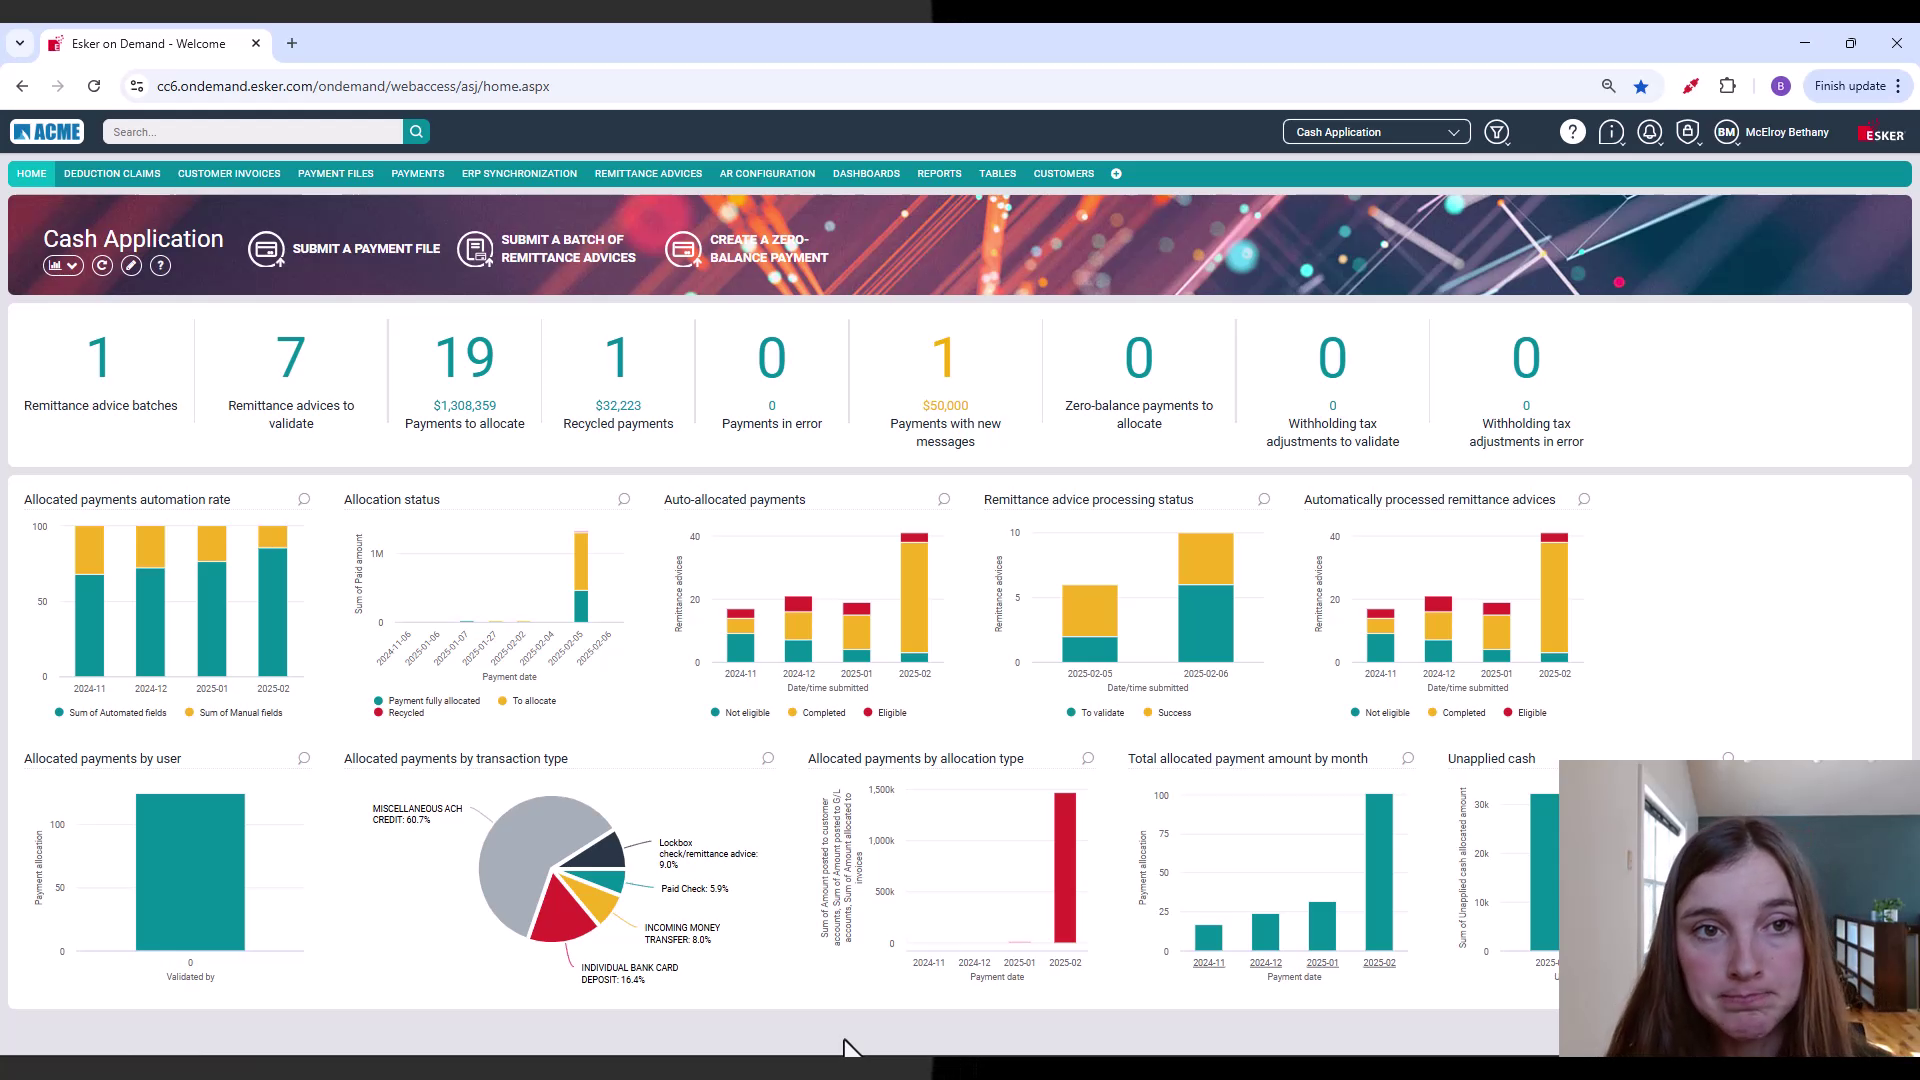Open the filter funnel menu

(1496, 132)
